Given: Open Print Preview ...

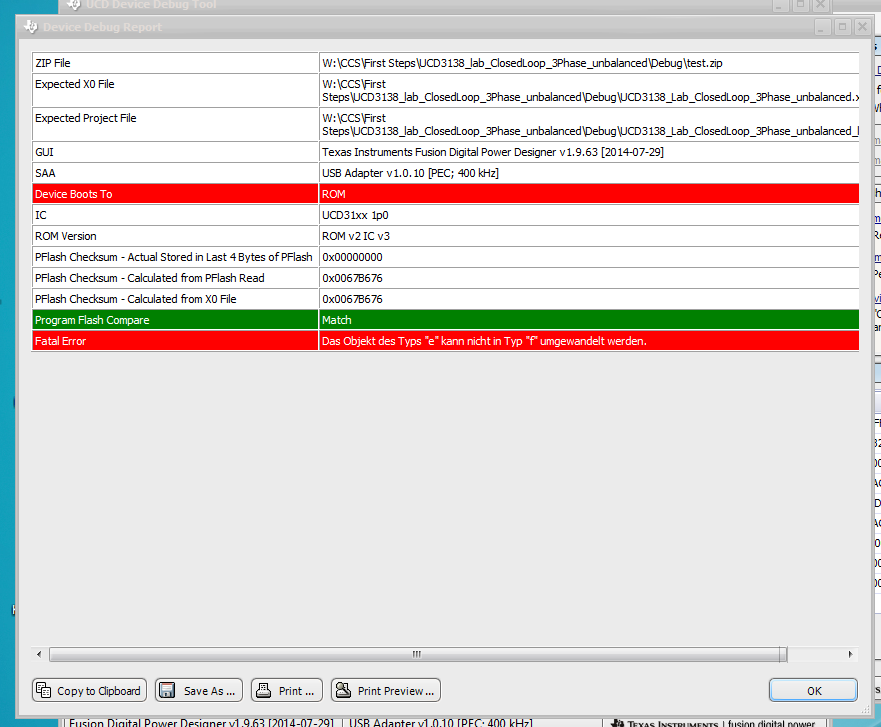Looking at the screenshot, I should coord(385,690).
